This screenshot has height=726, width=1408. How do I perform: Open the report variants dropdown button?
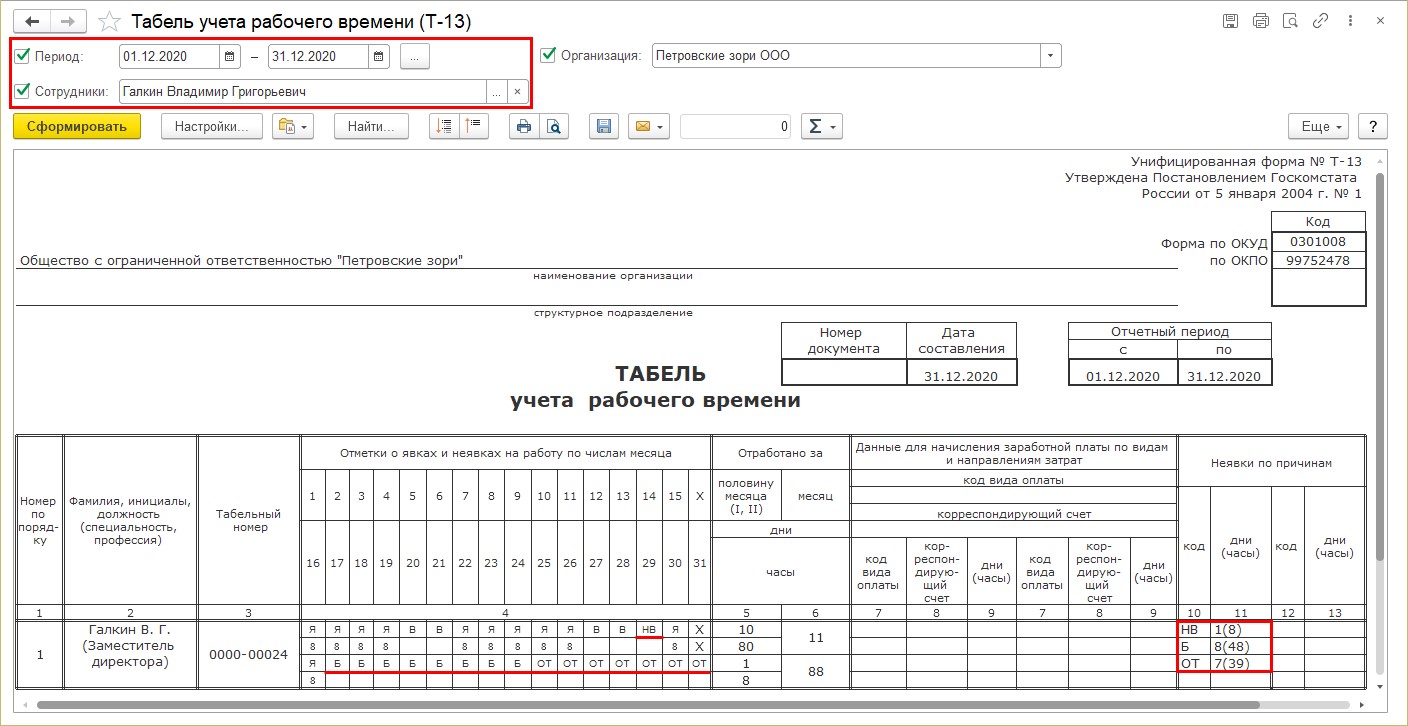(x=293, y=126)
